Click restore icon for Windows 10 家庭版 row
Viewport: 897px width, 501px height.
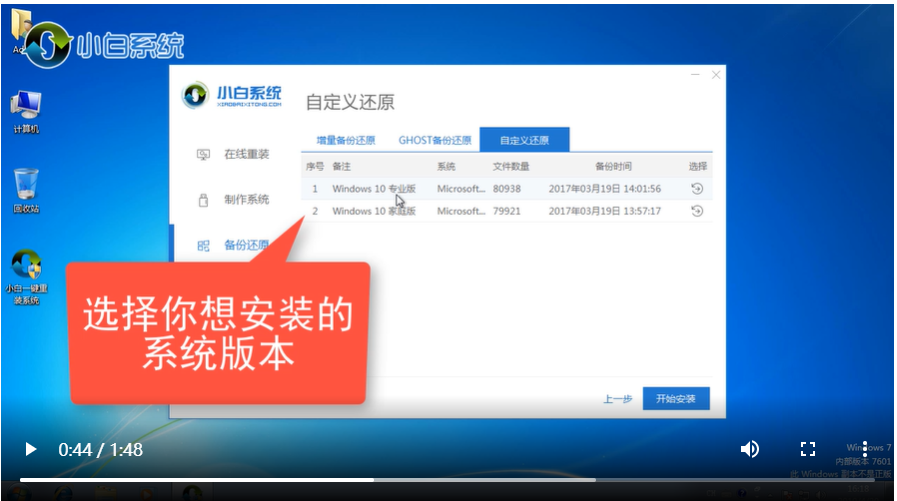click(697, 211)
